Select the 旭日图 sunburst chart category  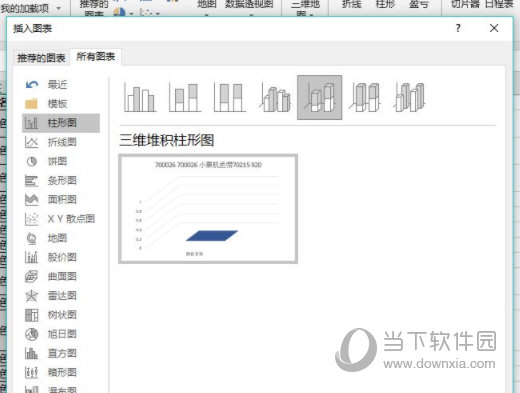[x=61, y=334]
